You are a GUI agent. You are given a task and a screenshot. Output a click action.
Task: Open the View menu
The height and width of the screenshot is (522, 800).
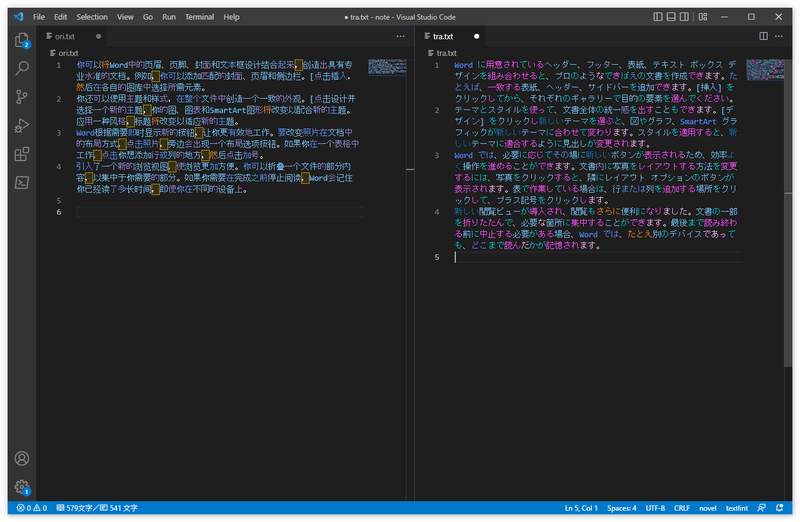pyautogui.click(x=125, y=17)
